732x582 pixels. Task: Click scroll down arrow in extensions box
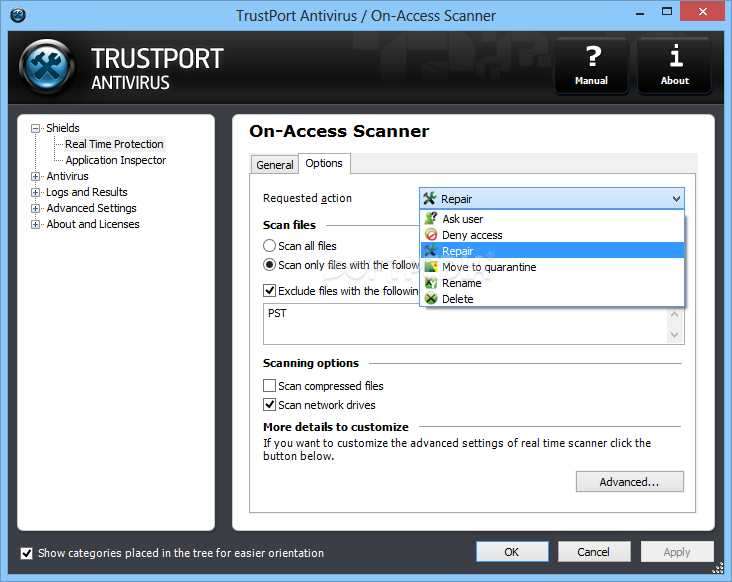coord(675,335)
